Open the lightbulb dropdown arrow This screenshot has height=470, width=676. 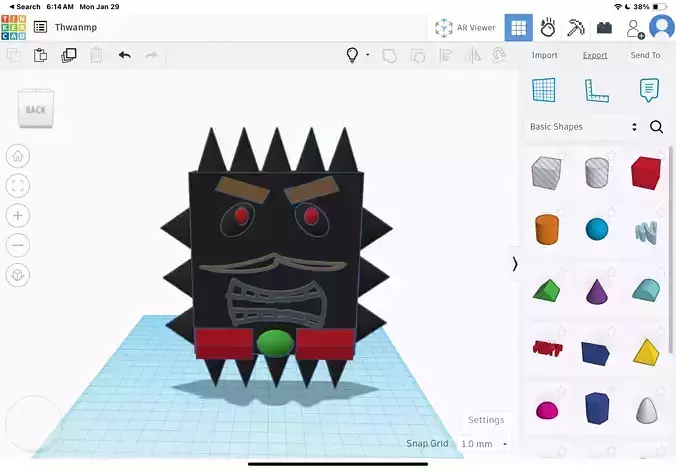click(368, 55)
